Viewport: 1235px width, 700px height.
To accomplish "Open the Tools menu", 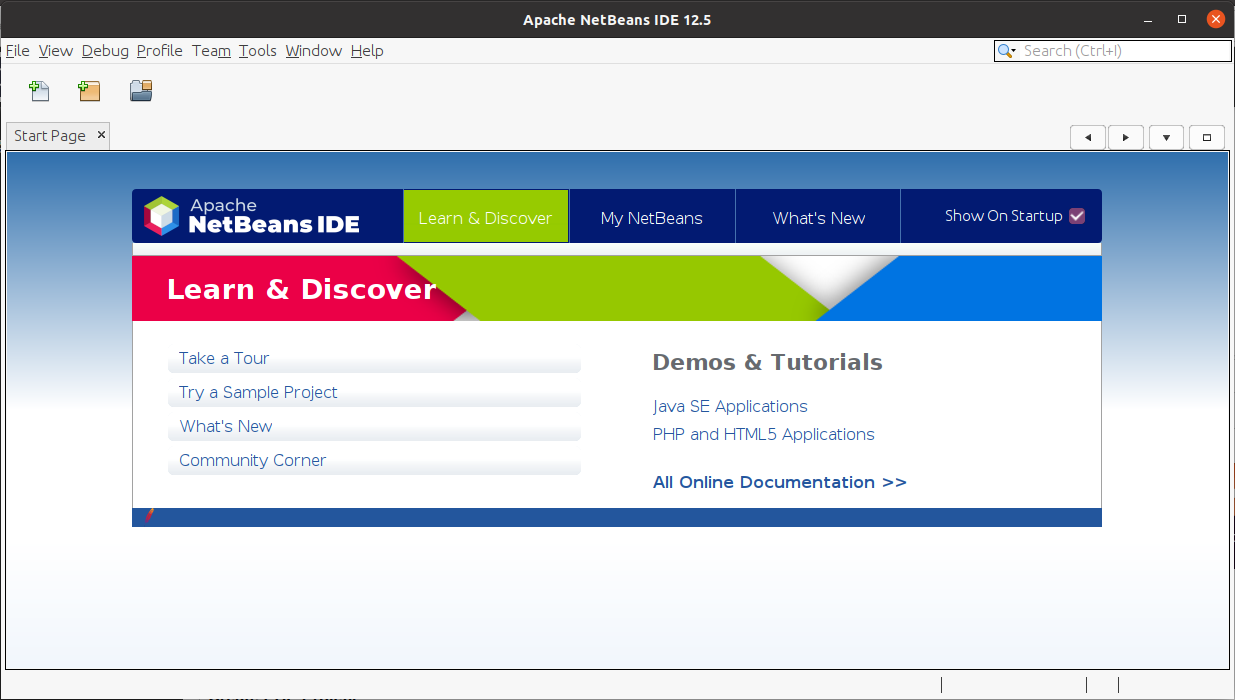I will [x=258, y=51].
